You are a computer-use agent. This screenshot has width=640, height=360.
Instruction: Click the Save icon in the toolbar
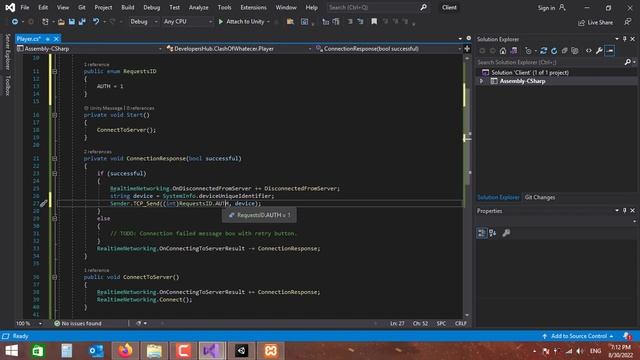72,22
